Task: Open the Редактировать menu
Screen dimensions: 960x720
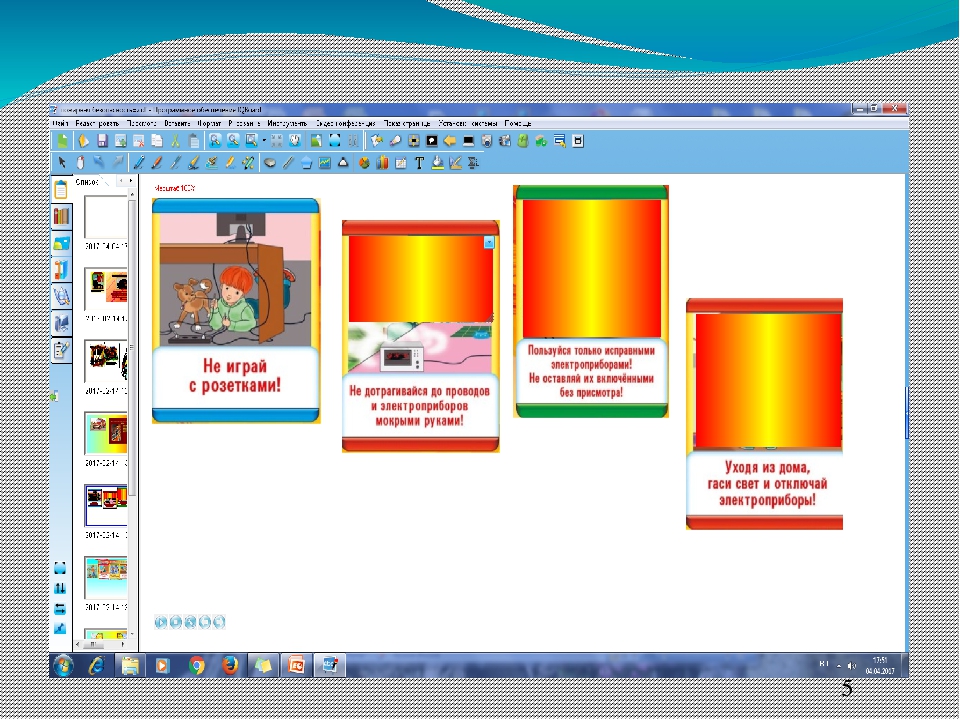Action: point(97,123)
